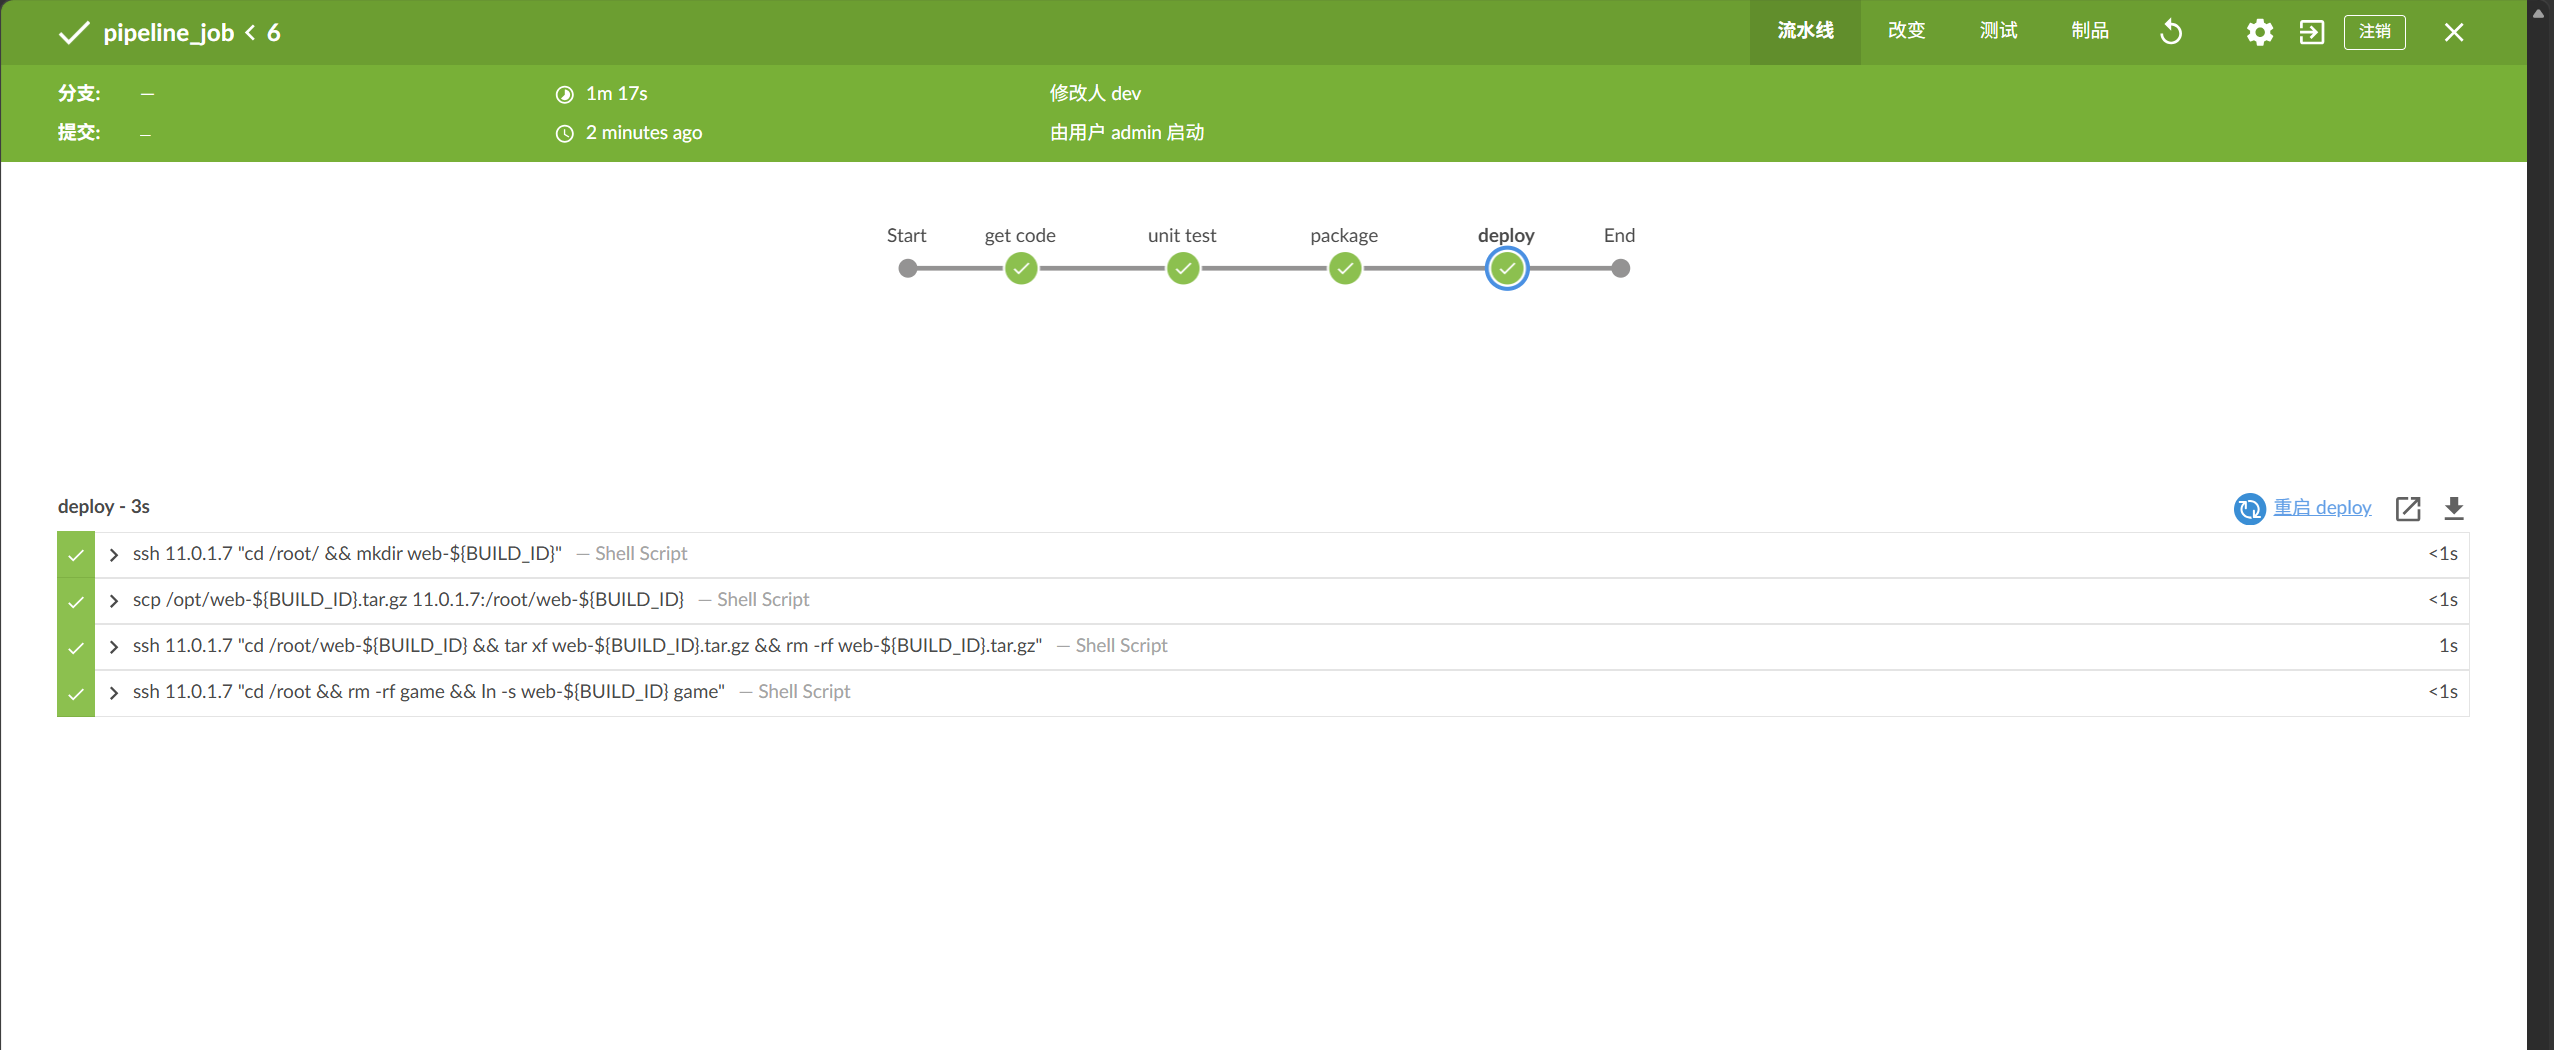Click the 1m 17s duration text
Image resolution: width=2554 pixels, height=1050 pixels.
point(617,93)
